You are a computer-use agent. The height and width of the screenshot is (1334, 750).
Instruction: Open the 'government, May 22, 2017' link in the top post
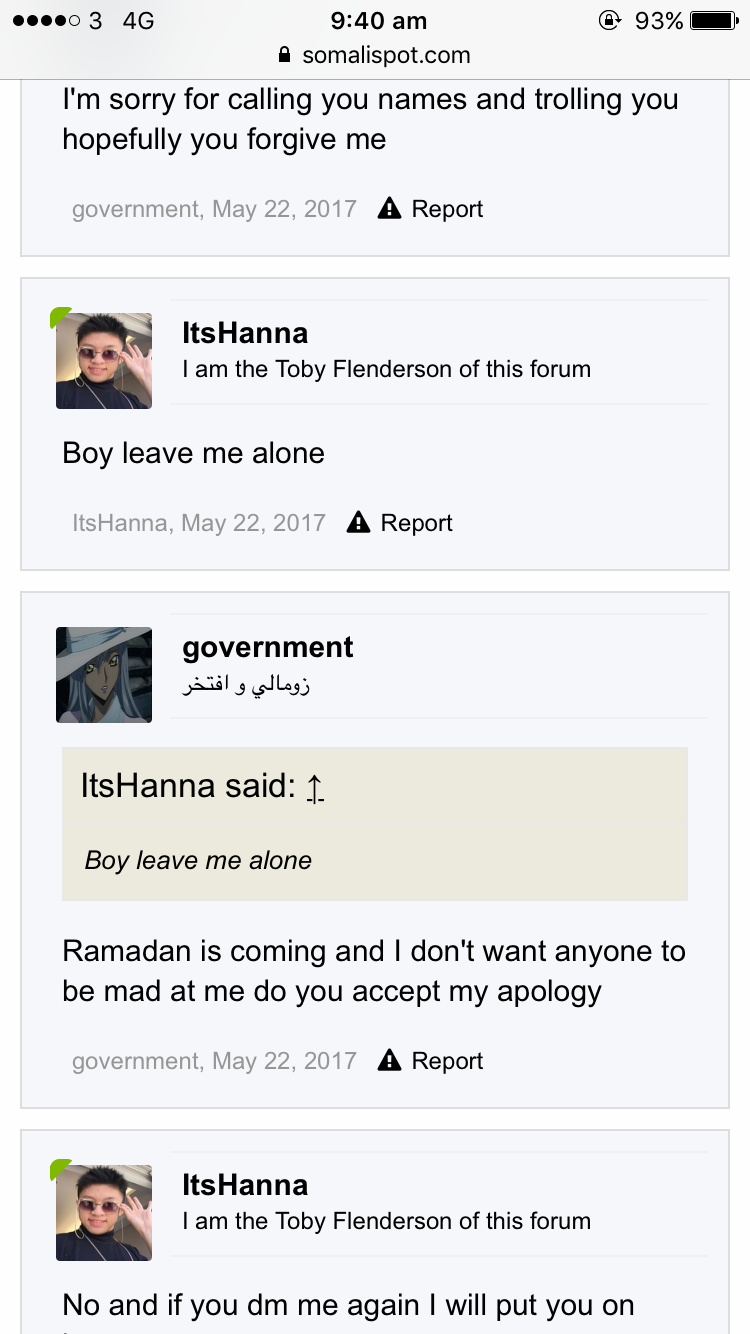coord(214,208)
